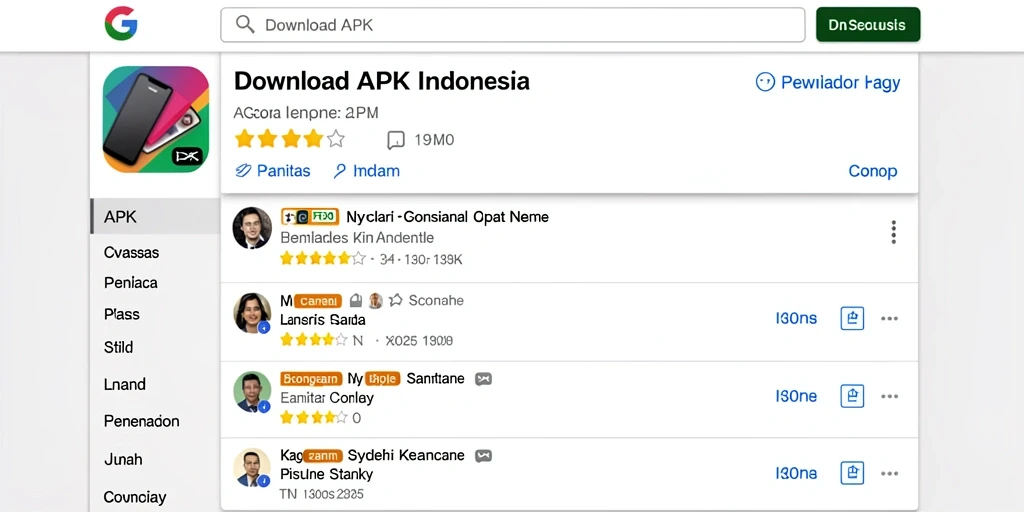1024x512 pixels.
Task: Focus the Download APK search field
Action: tap(513, 25)
